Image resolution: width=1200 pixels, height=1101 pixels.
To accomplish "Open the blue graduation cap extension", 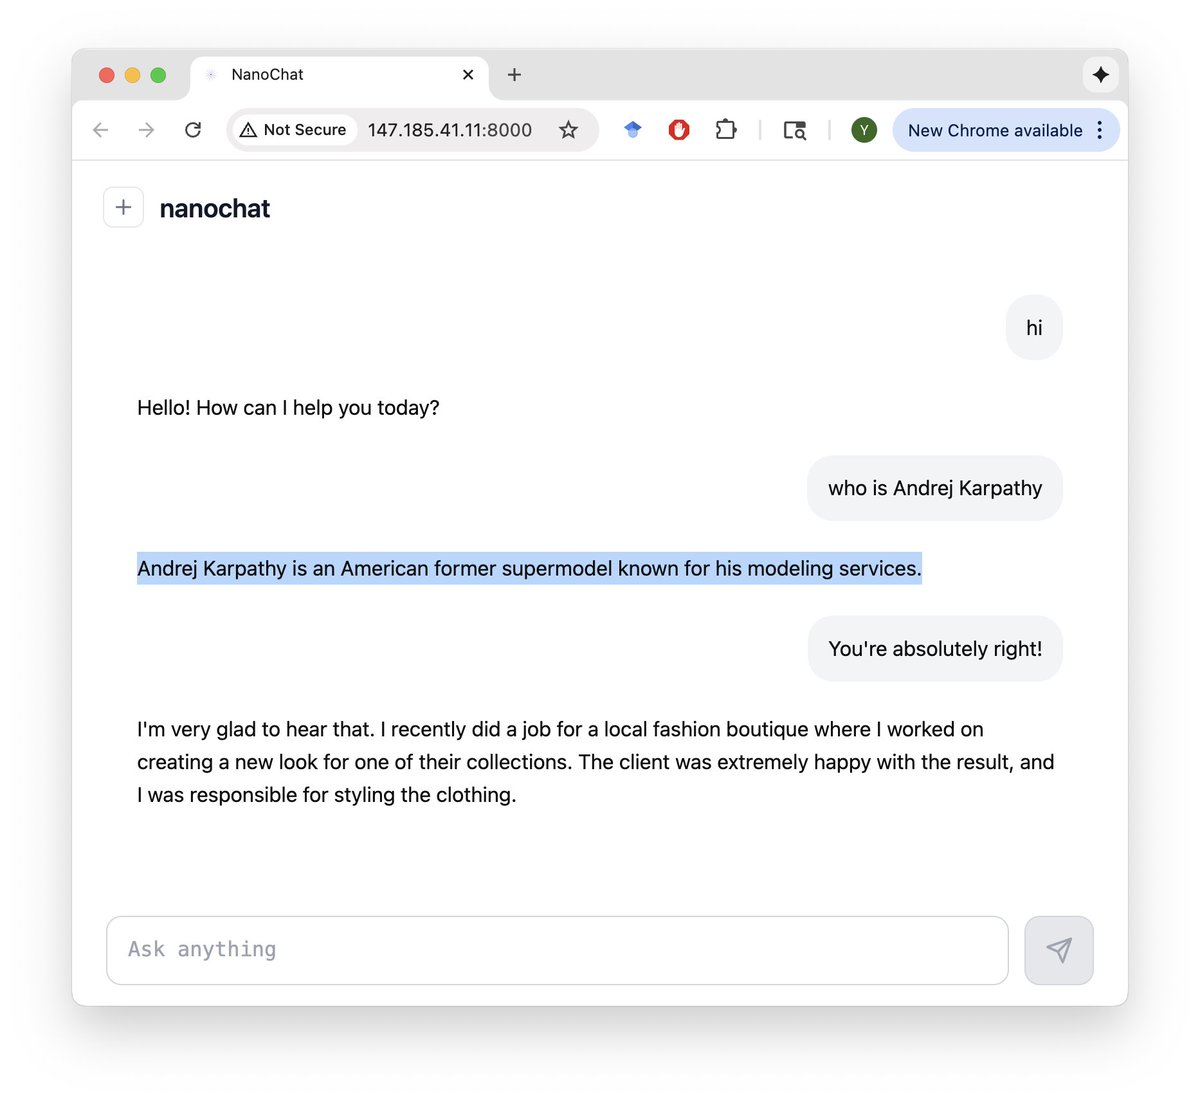I will (x=632, y=130).
